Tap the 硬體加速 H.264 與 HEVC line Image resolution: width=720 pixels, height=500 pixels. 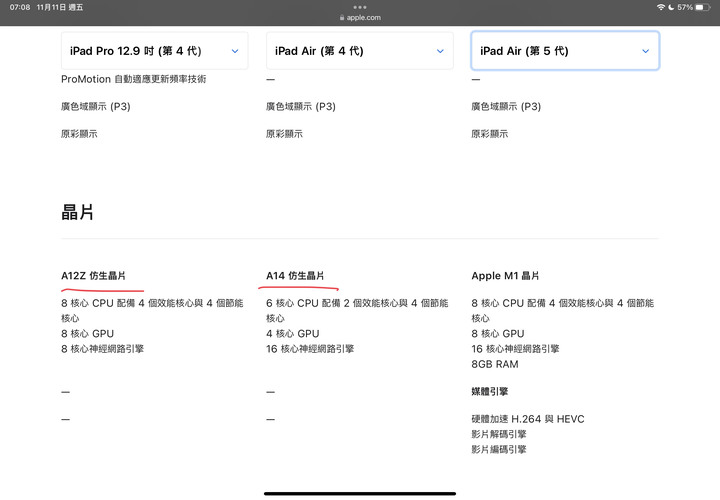coord(528,419)
